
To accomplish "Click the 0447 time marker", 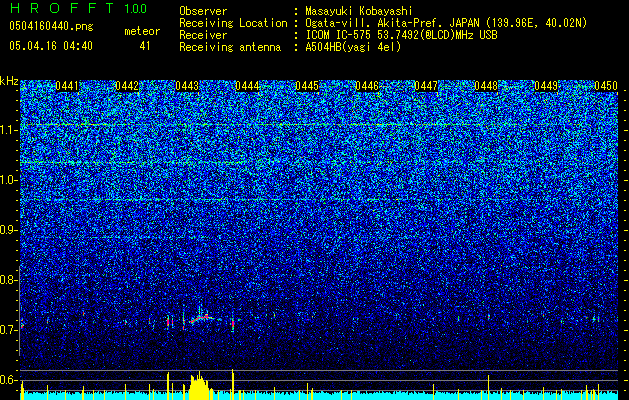I will (426, 86).
